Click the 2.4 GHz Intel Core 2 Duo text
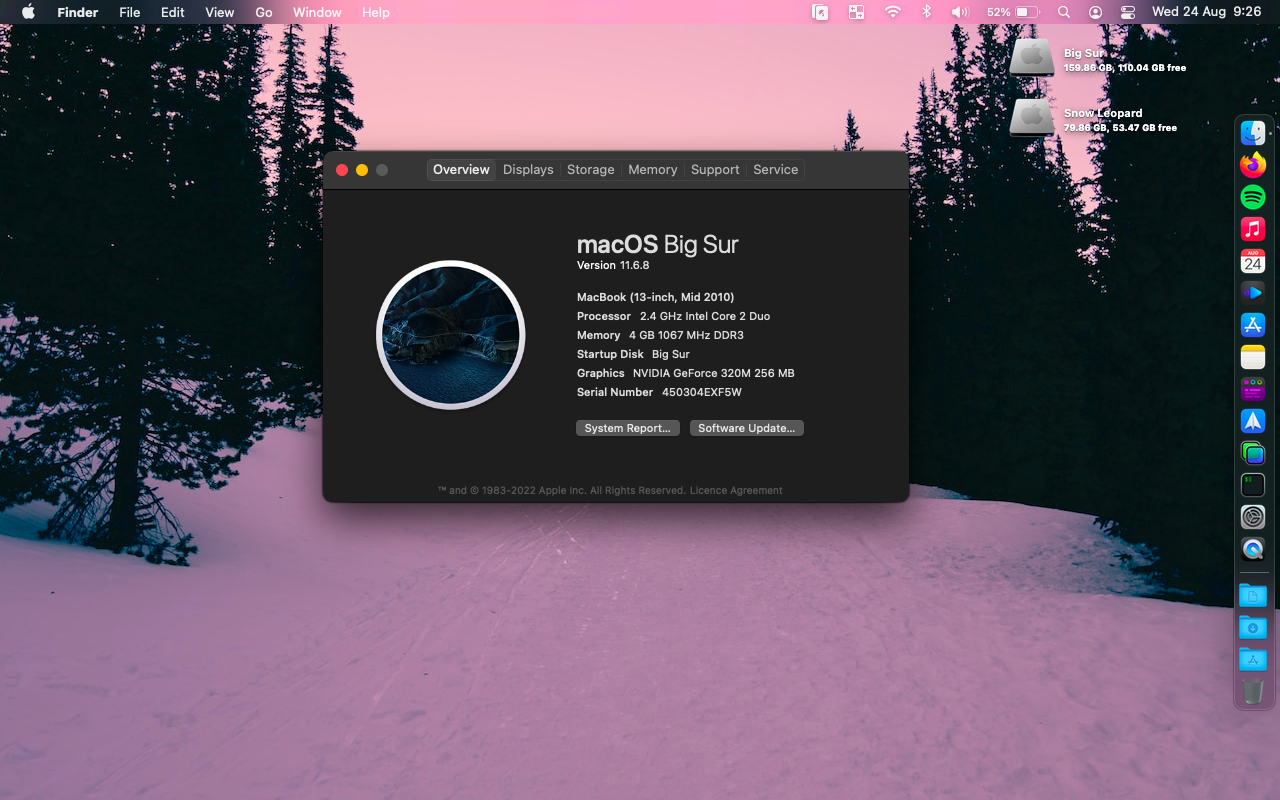The width and height of the screenshot is (1280, 800). click(x=705, y=316)
